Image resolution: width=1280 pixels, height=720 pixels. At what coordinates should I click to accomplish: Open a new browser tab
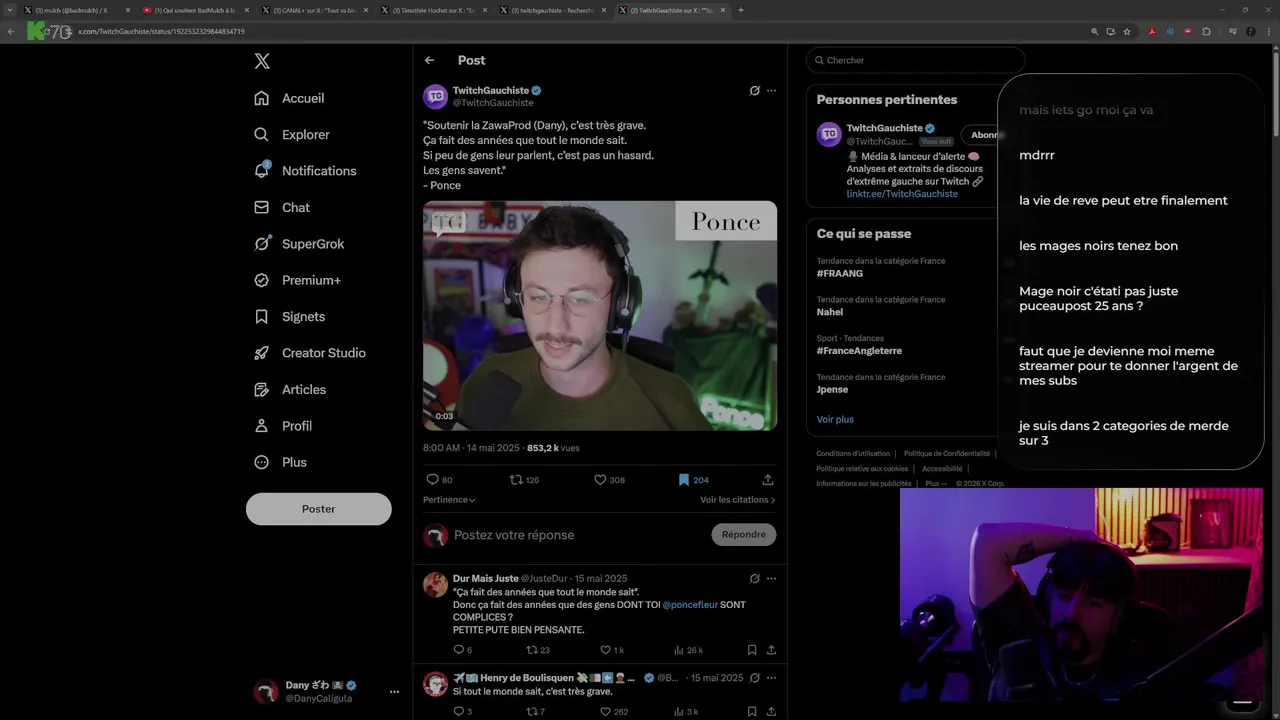pos(740,10)
